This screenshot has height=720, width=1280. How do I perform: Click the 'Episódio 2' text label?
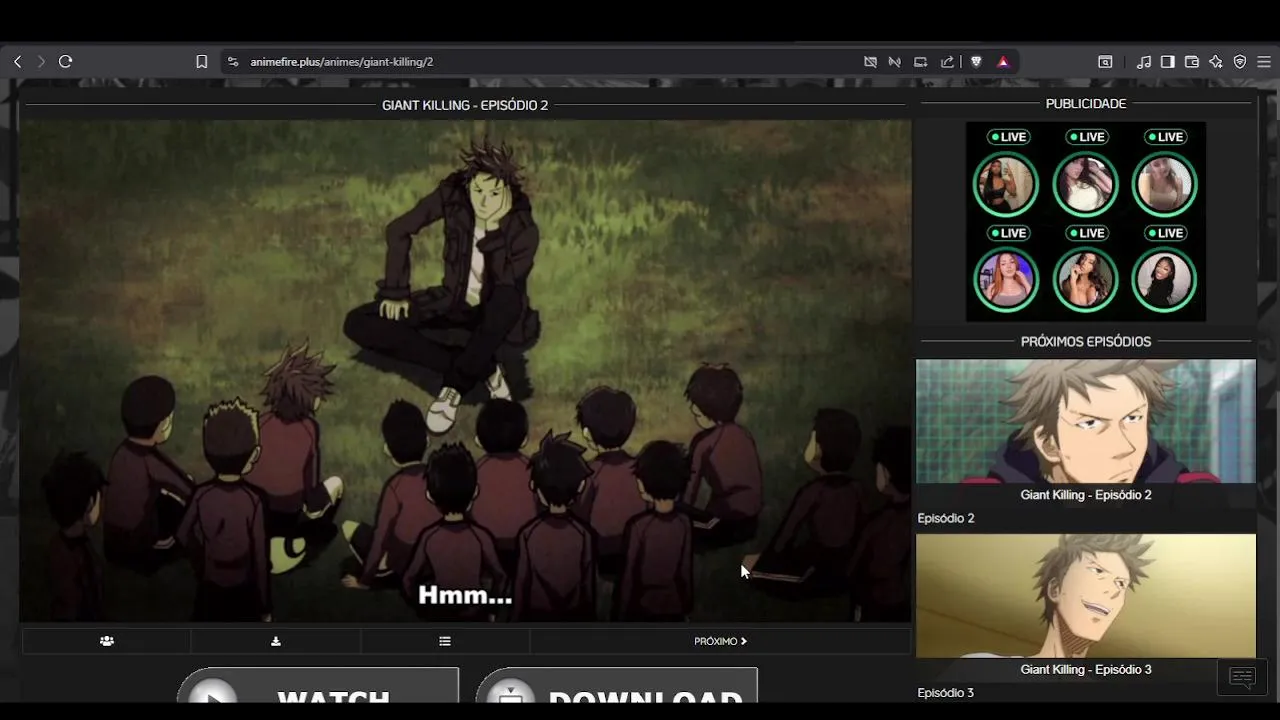[946, 518]
